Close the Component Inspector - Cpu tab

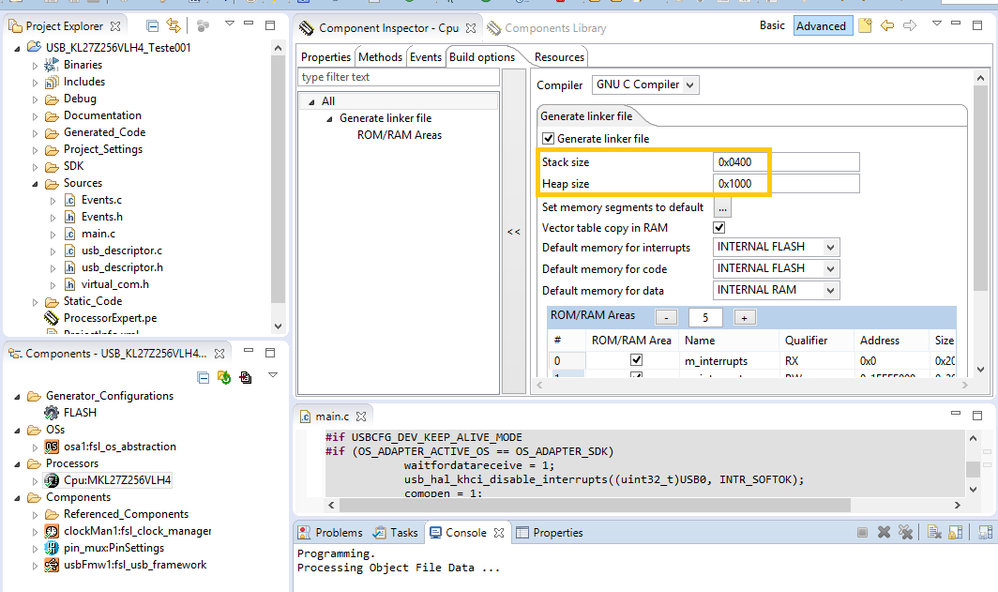[470, 28]
